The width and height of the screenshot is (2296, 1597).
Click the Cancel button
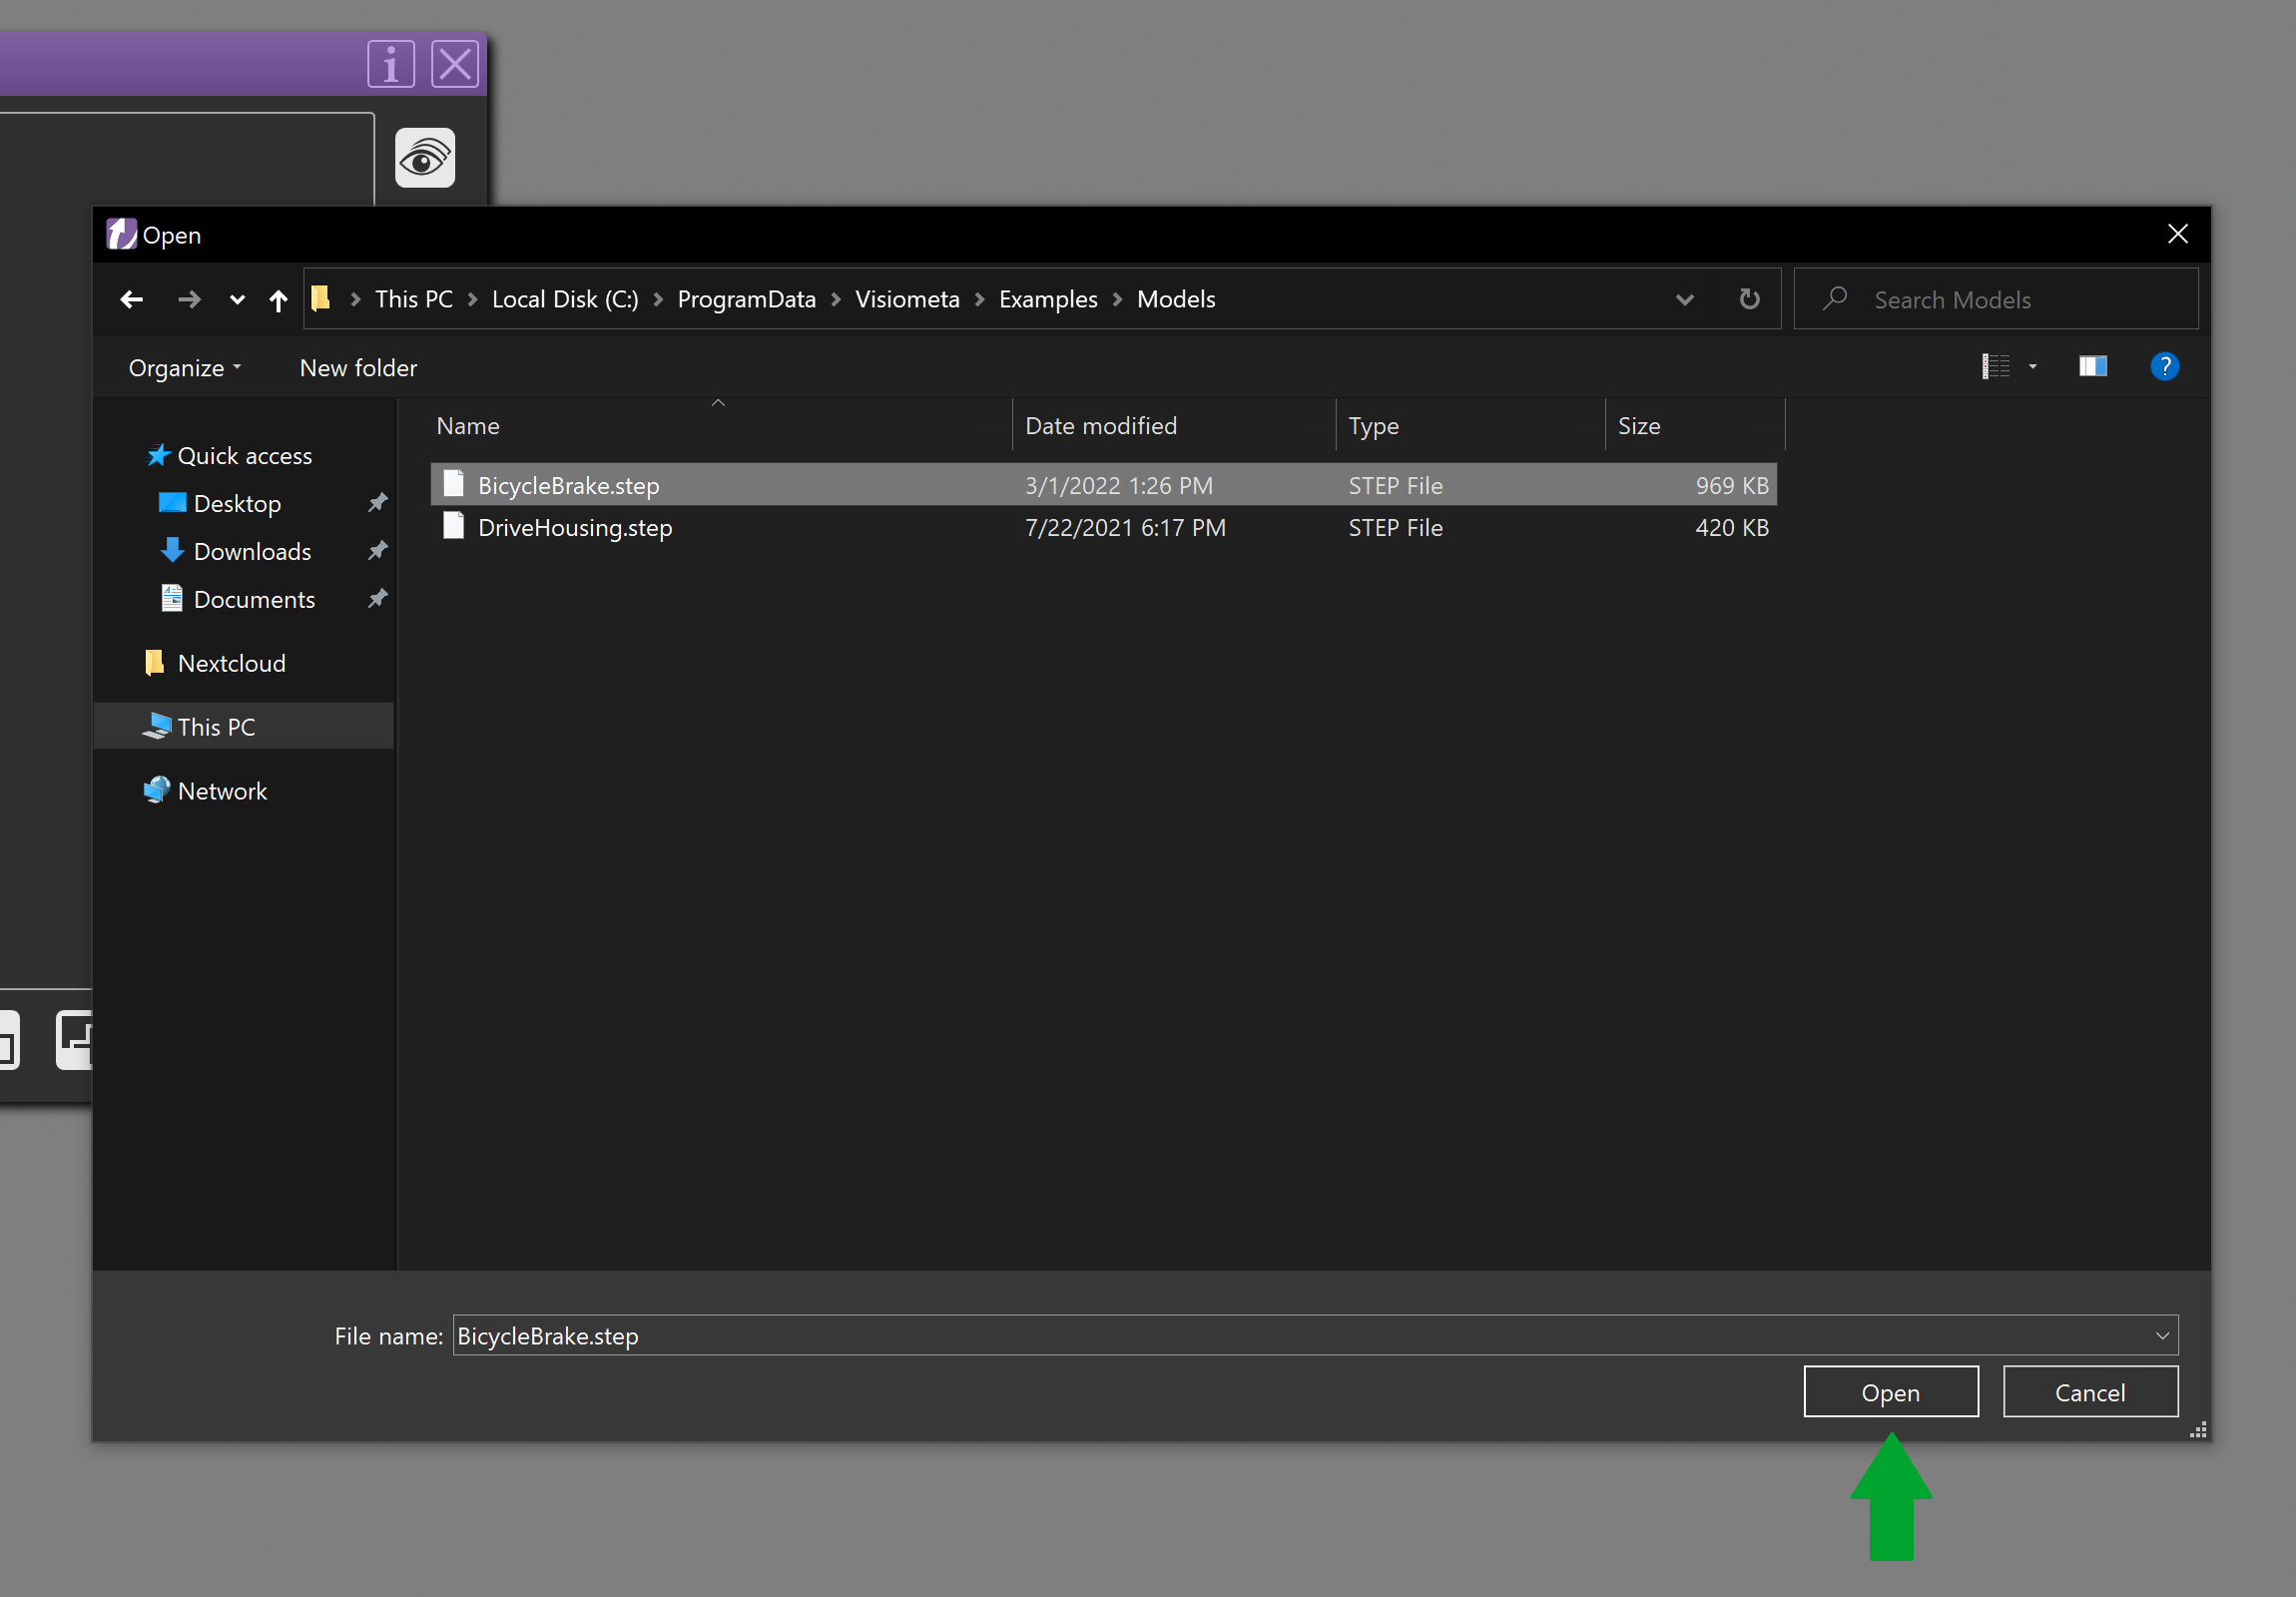[x=2090, y=1393]
